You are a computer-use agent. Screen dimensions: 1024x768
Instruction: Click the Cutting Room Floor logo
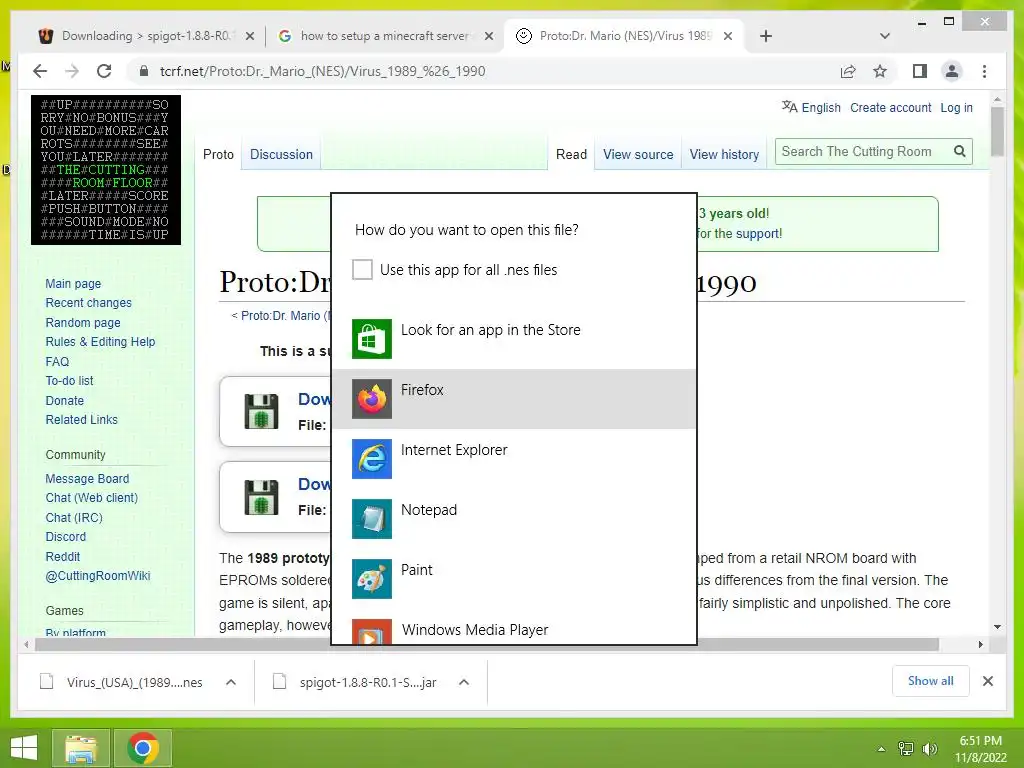point(106,170)
